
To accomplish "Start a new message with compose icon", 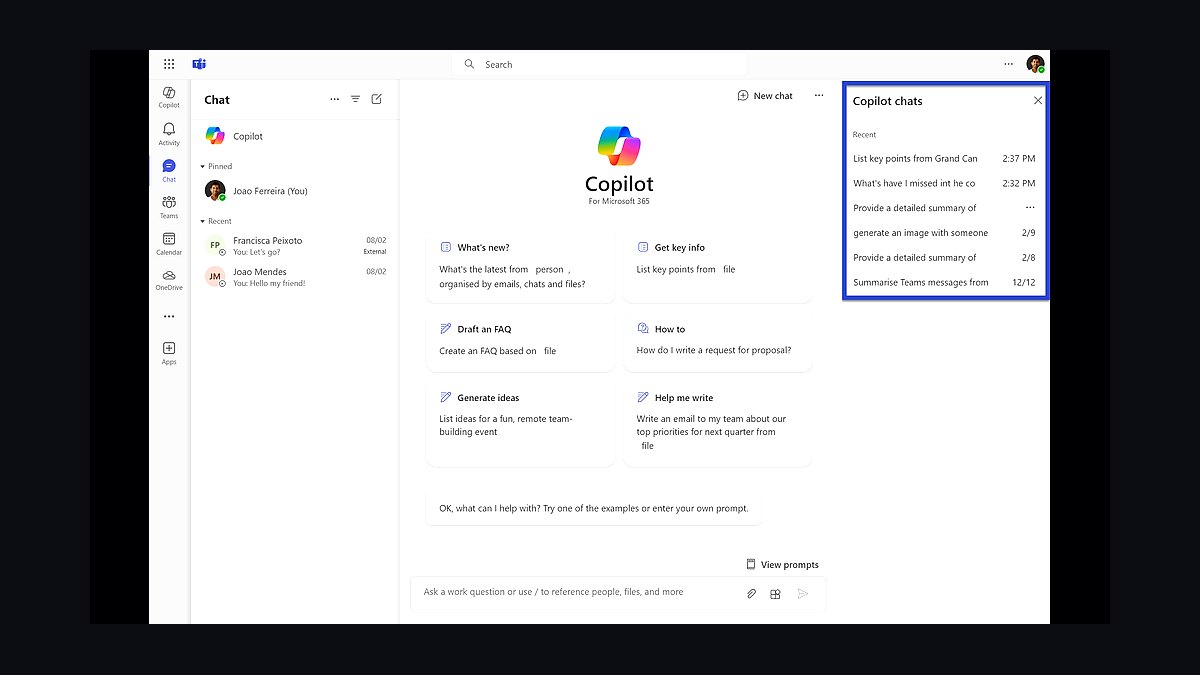I will tap(377, 99).
